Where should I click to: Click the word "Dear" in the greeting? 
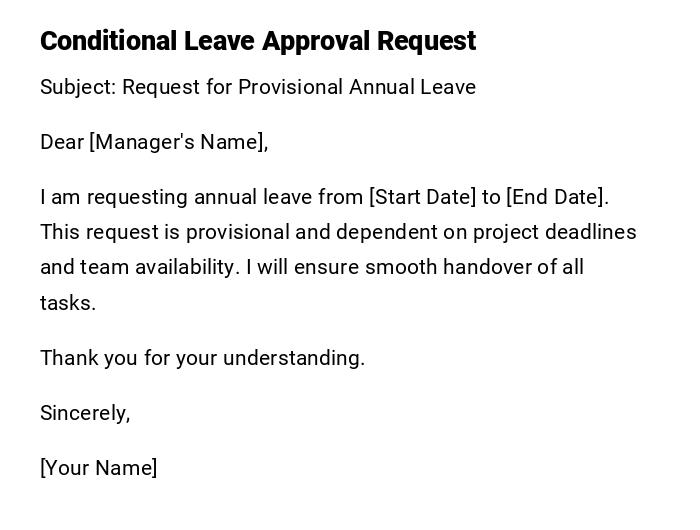point(61,142)
